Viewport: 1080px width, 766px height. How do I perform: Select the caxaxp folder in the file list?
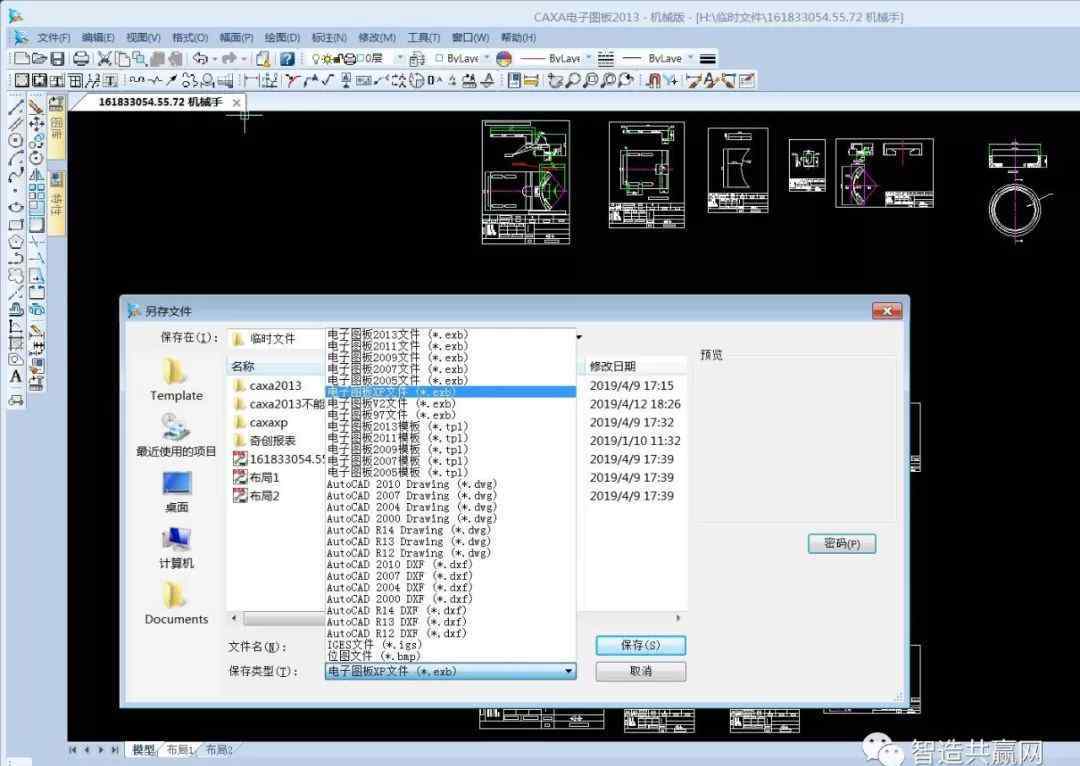[269, 422]
